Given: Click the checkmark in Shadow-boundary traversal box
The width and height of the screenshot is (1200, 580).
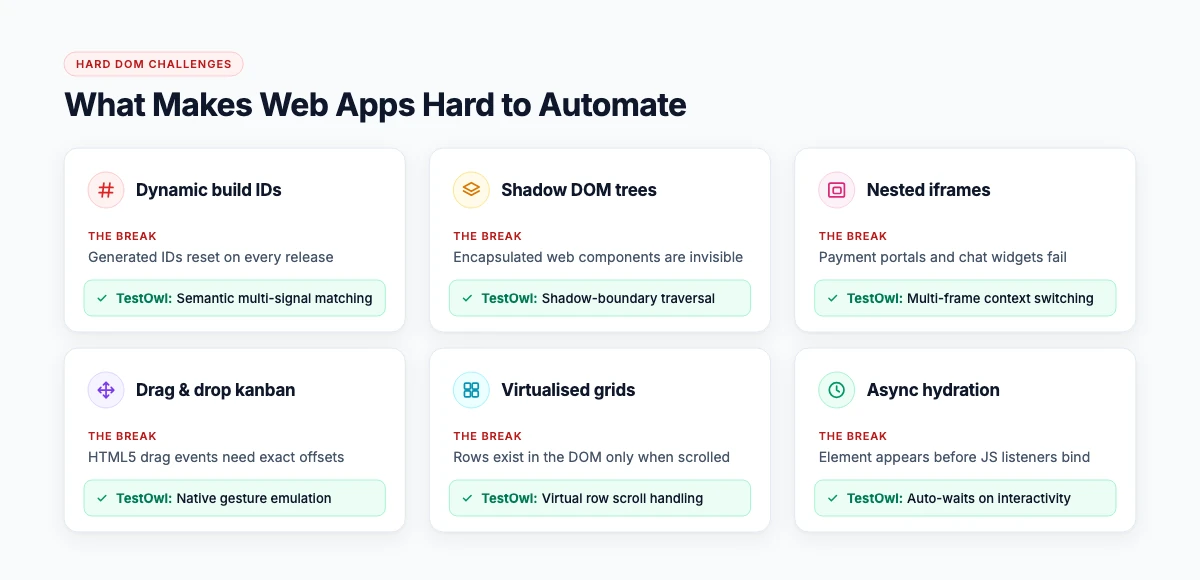Looking at the screenshot, I should 467,298.
